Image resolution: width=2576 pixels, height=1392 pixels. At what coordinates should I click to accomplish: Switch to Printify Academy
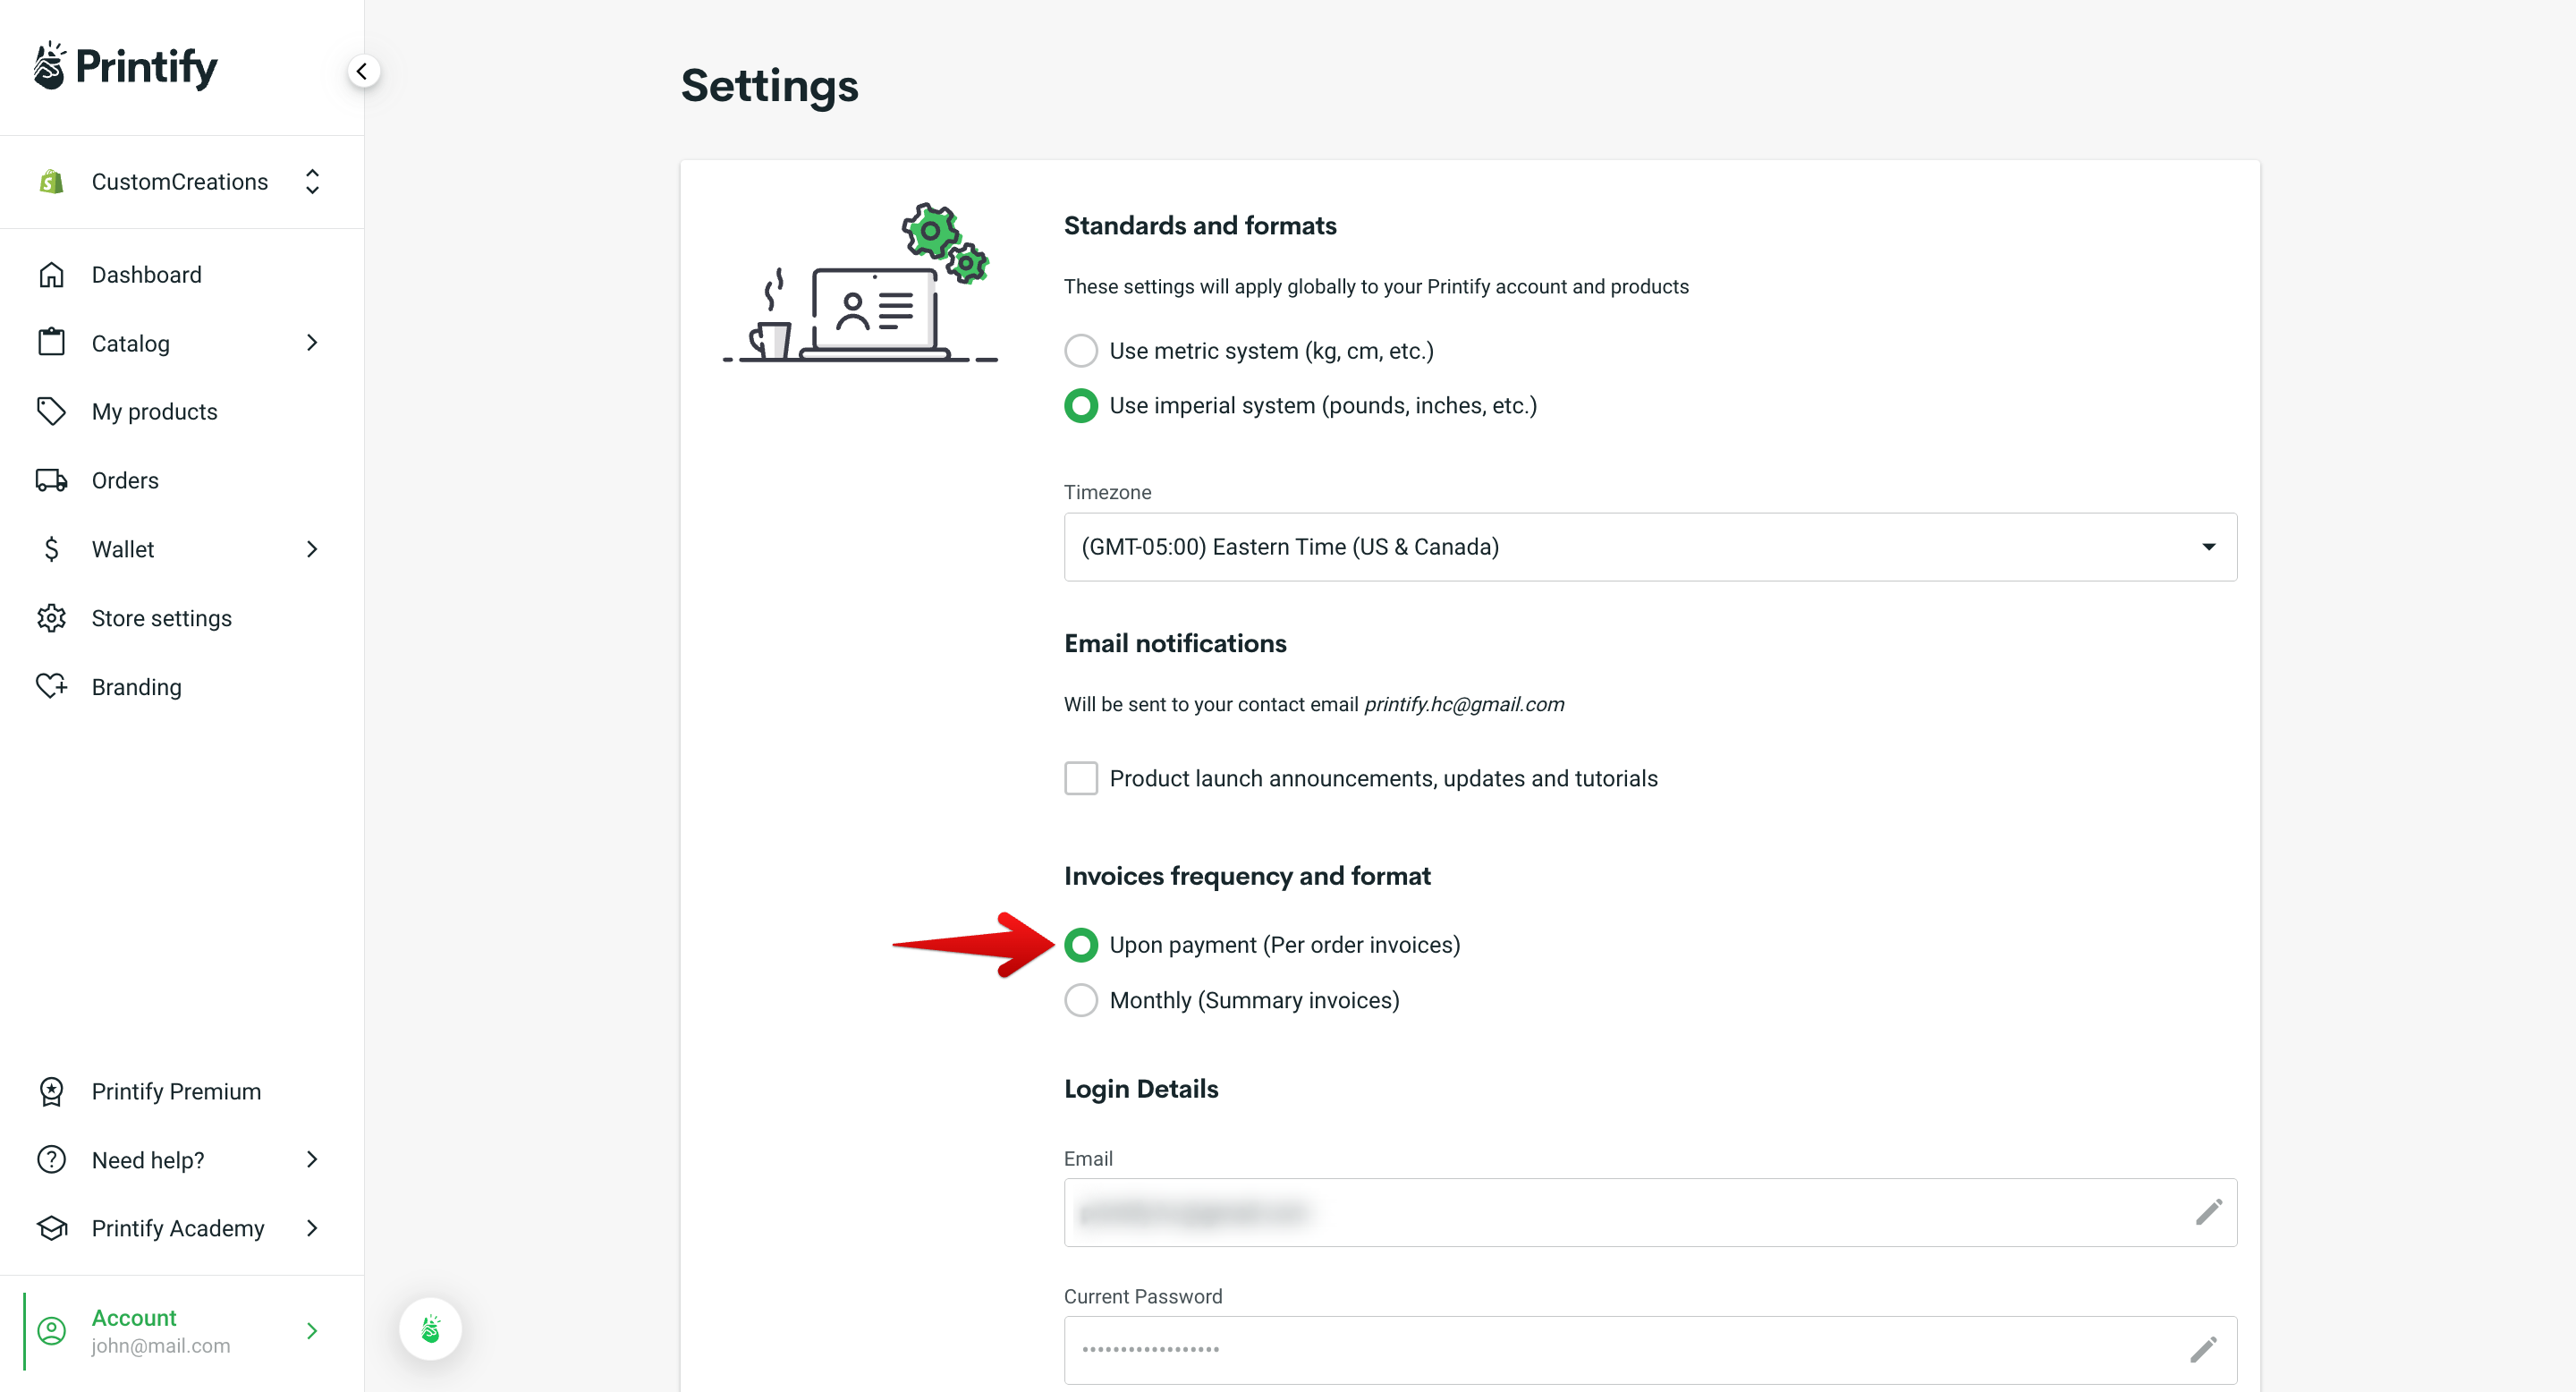(x=177, y=1228)
